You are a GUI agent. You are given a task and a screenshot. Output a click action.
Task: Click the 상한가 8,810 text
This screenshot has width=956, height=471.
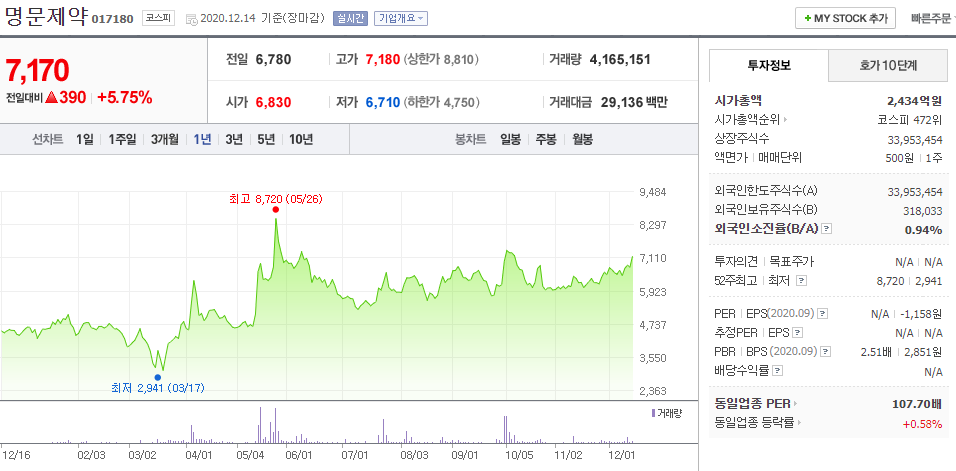click(441, 60)
